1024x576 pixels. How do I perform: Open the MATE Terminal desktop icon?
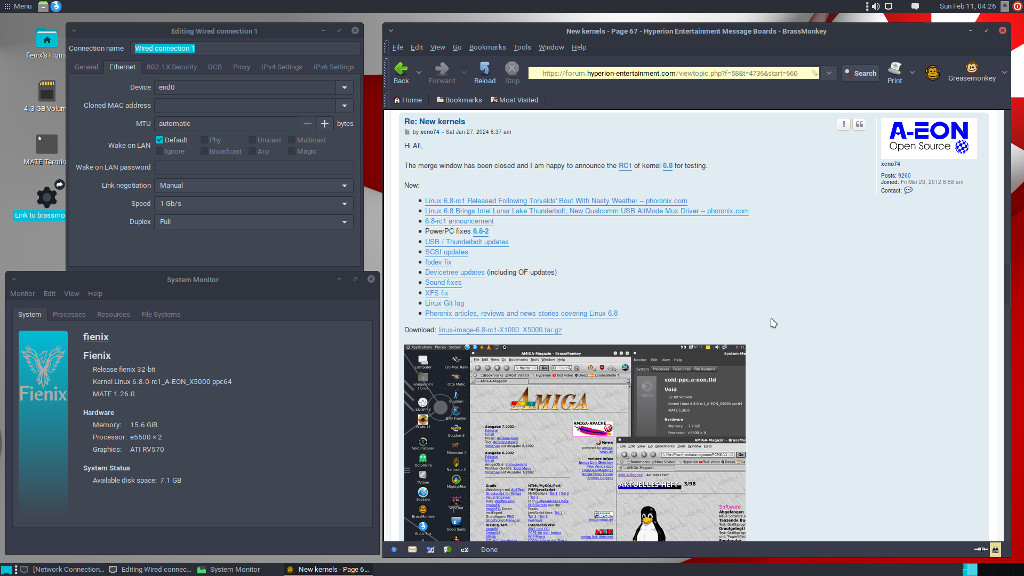(46, 144)
